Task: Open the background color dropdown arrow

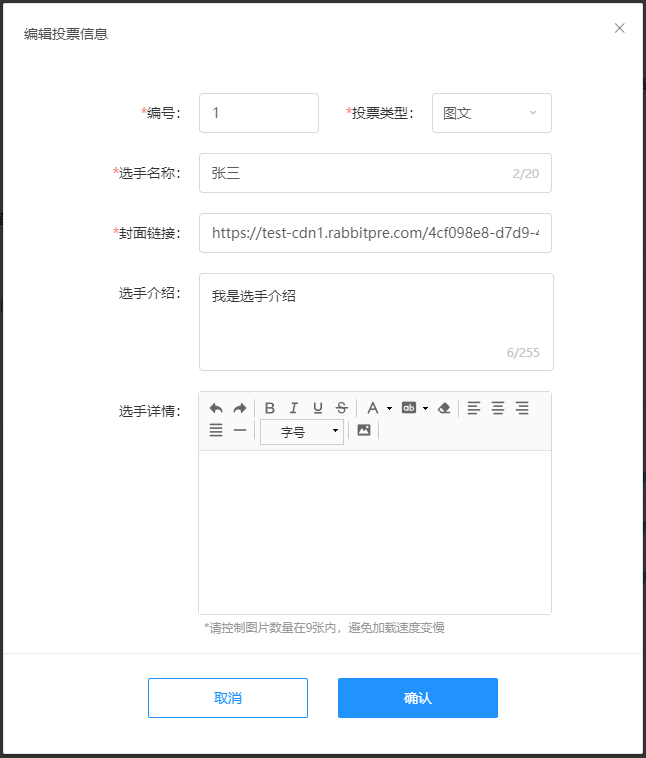Action: (426, 408)
